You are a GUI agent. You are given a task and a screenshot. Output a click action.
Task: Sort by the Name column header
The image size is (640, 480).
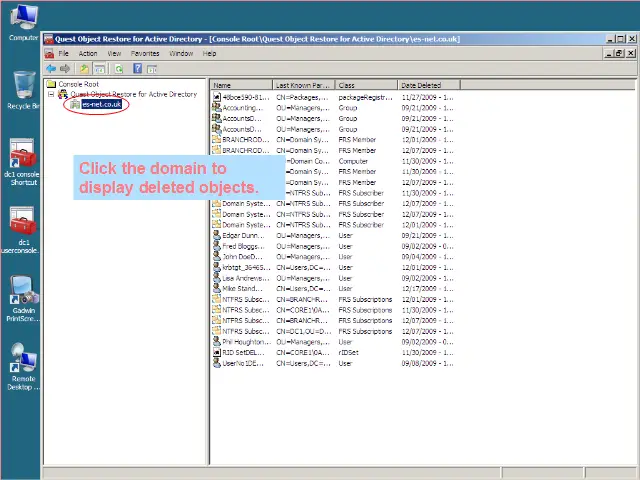click(x=241, y=85)
